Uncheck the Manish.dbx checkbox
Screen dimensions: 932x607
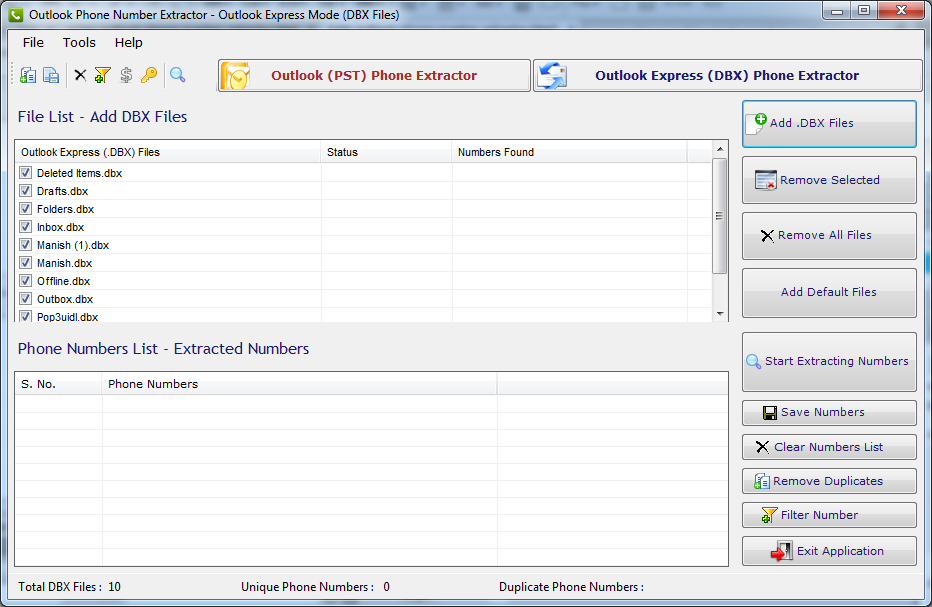click(26, 263)
